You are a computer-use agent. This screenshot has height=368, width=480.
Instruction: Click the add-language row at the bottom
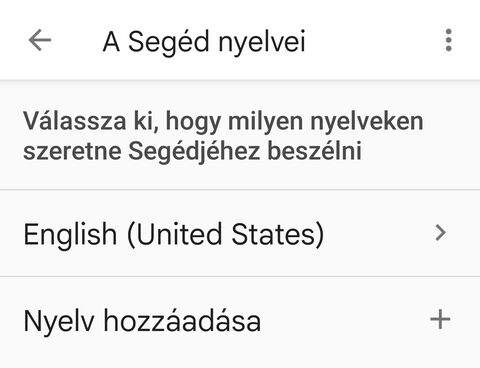click(x=240, y=320)
